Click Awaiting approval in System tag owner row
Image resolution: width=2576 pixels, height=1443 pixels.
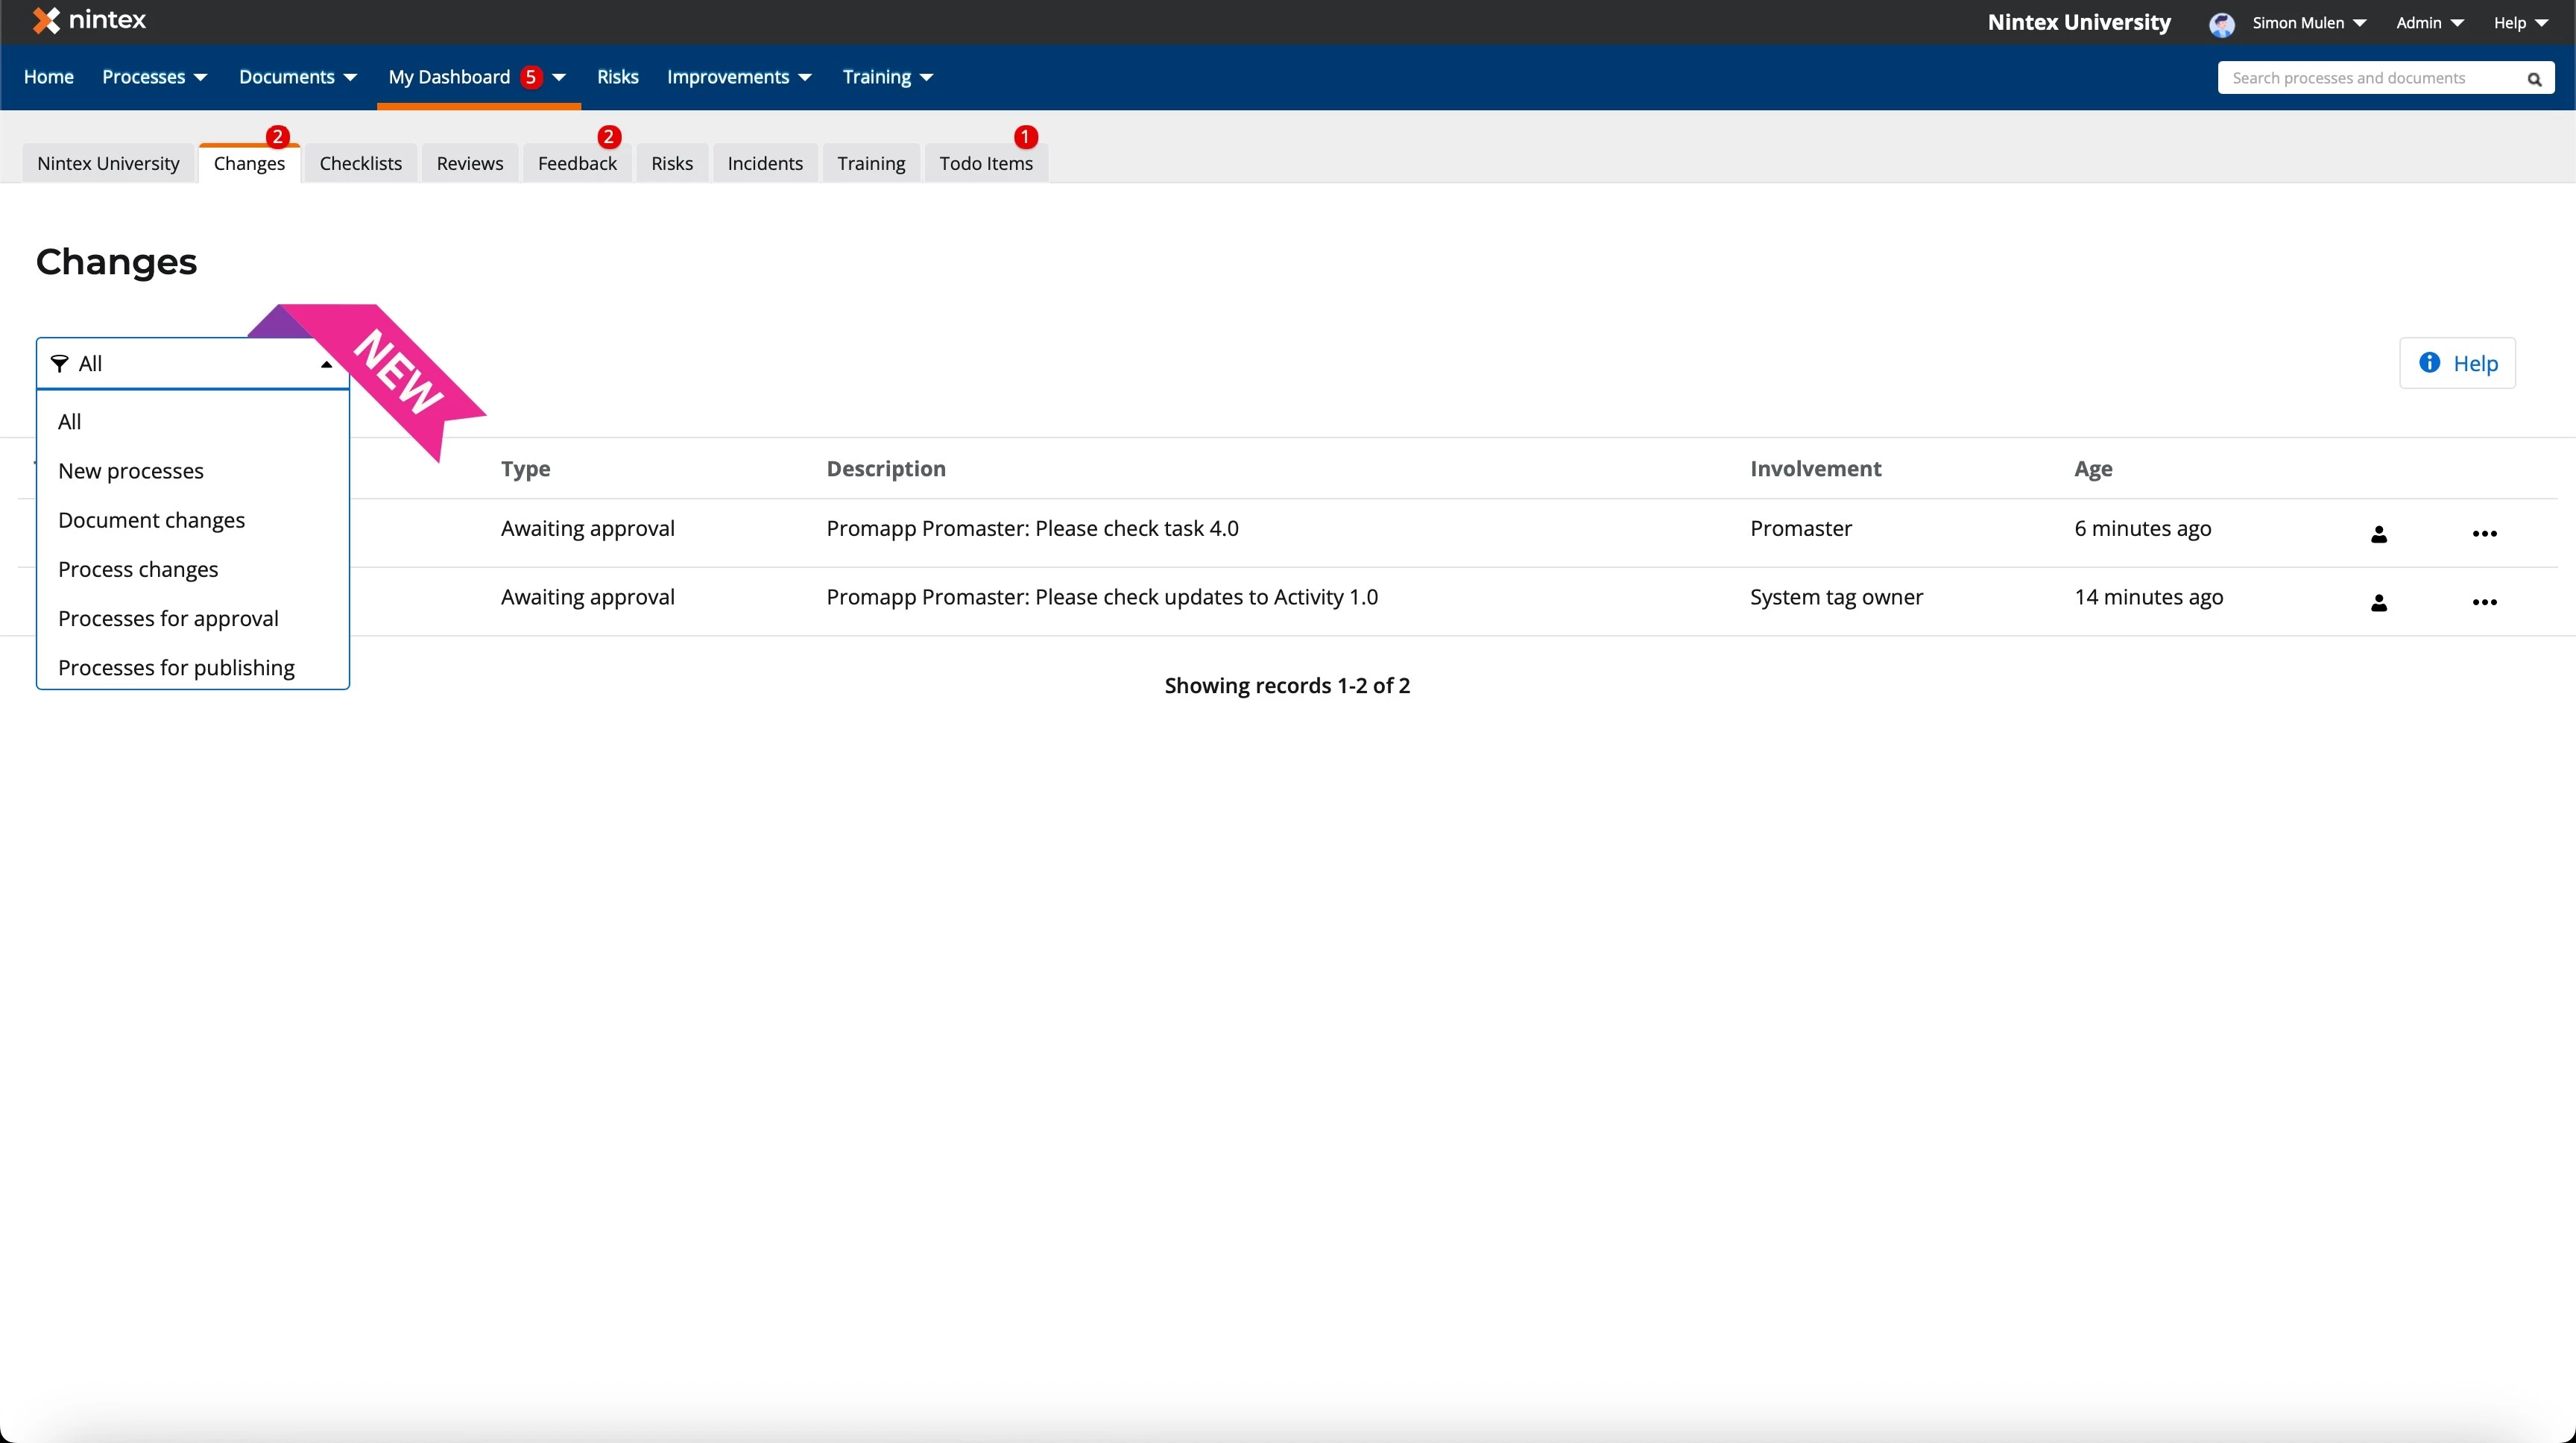[588, 597]
